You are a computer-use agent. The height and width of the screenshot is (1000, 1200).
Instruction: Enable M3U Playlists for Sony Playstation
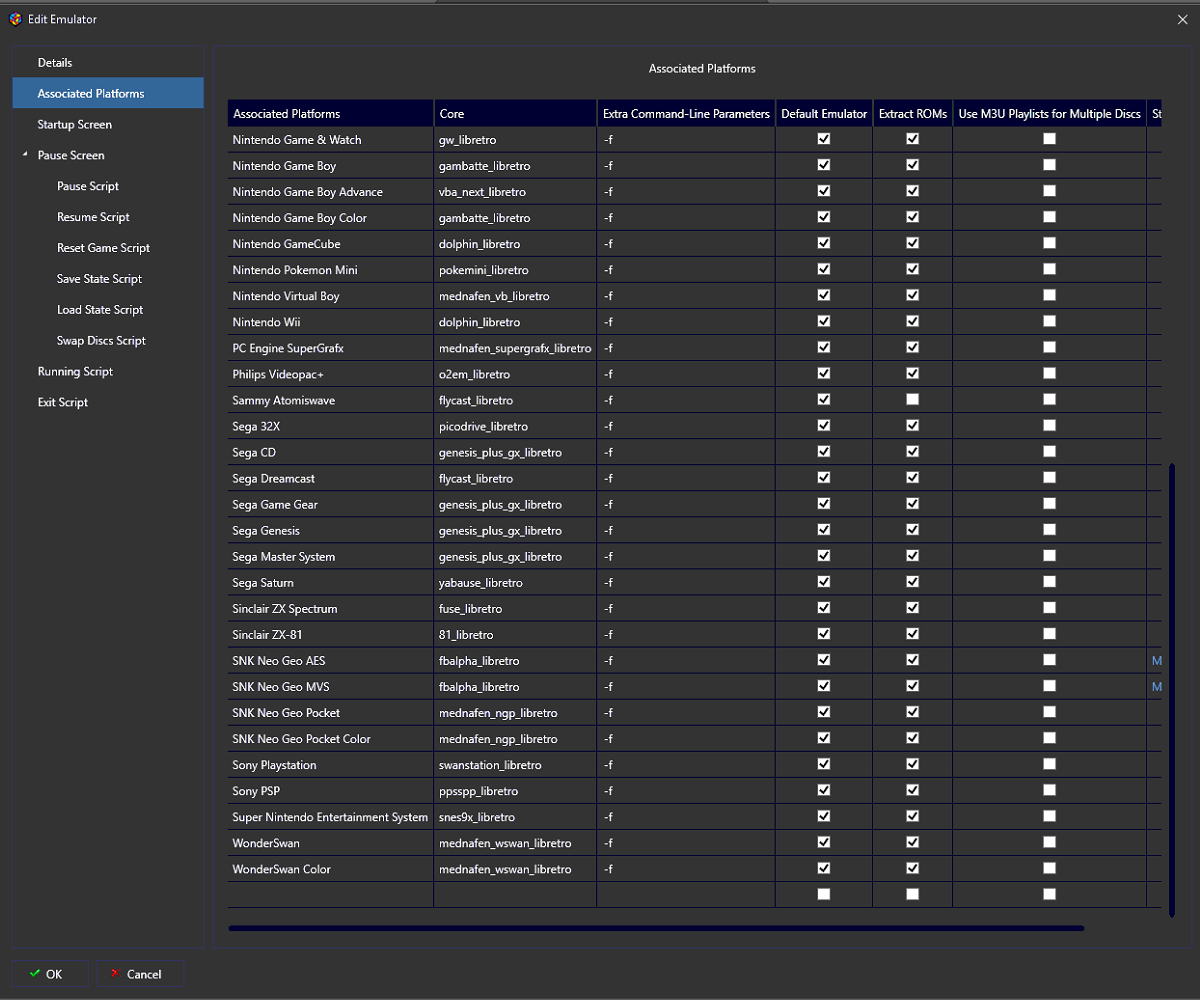tap(1049, 763)
